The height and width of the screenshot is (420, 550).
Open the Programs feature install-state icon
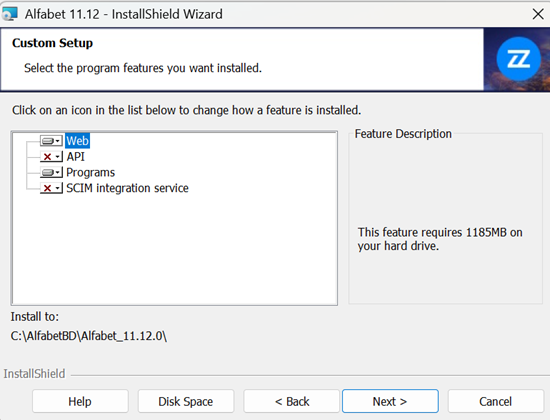(51, 172)
